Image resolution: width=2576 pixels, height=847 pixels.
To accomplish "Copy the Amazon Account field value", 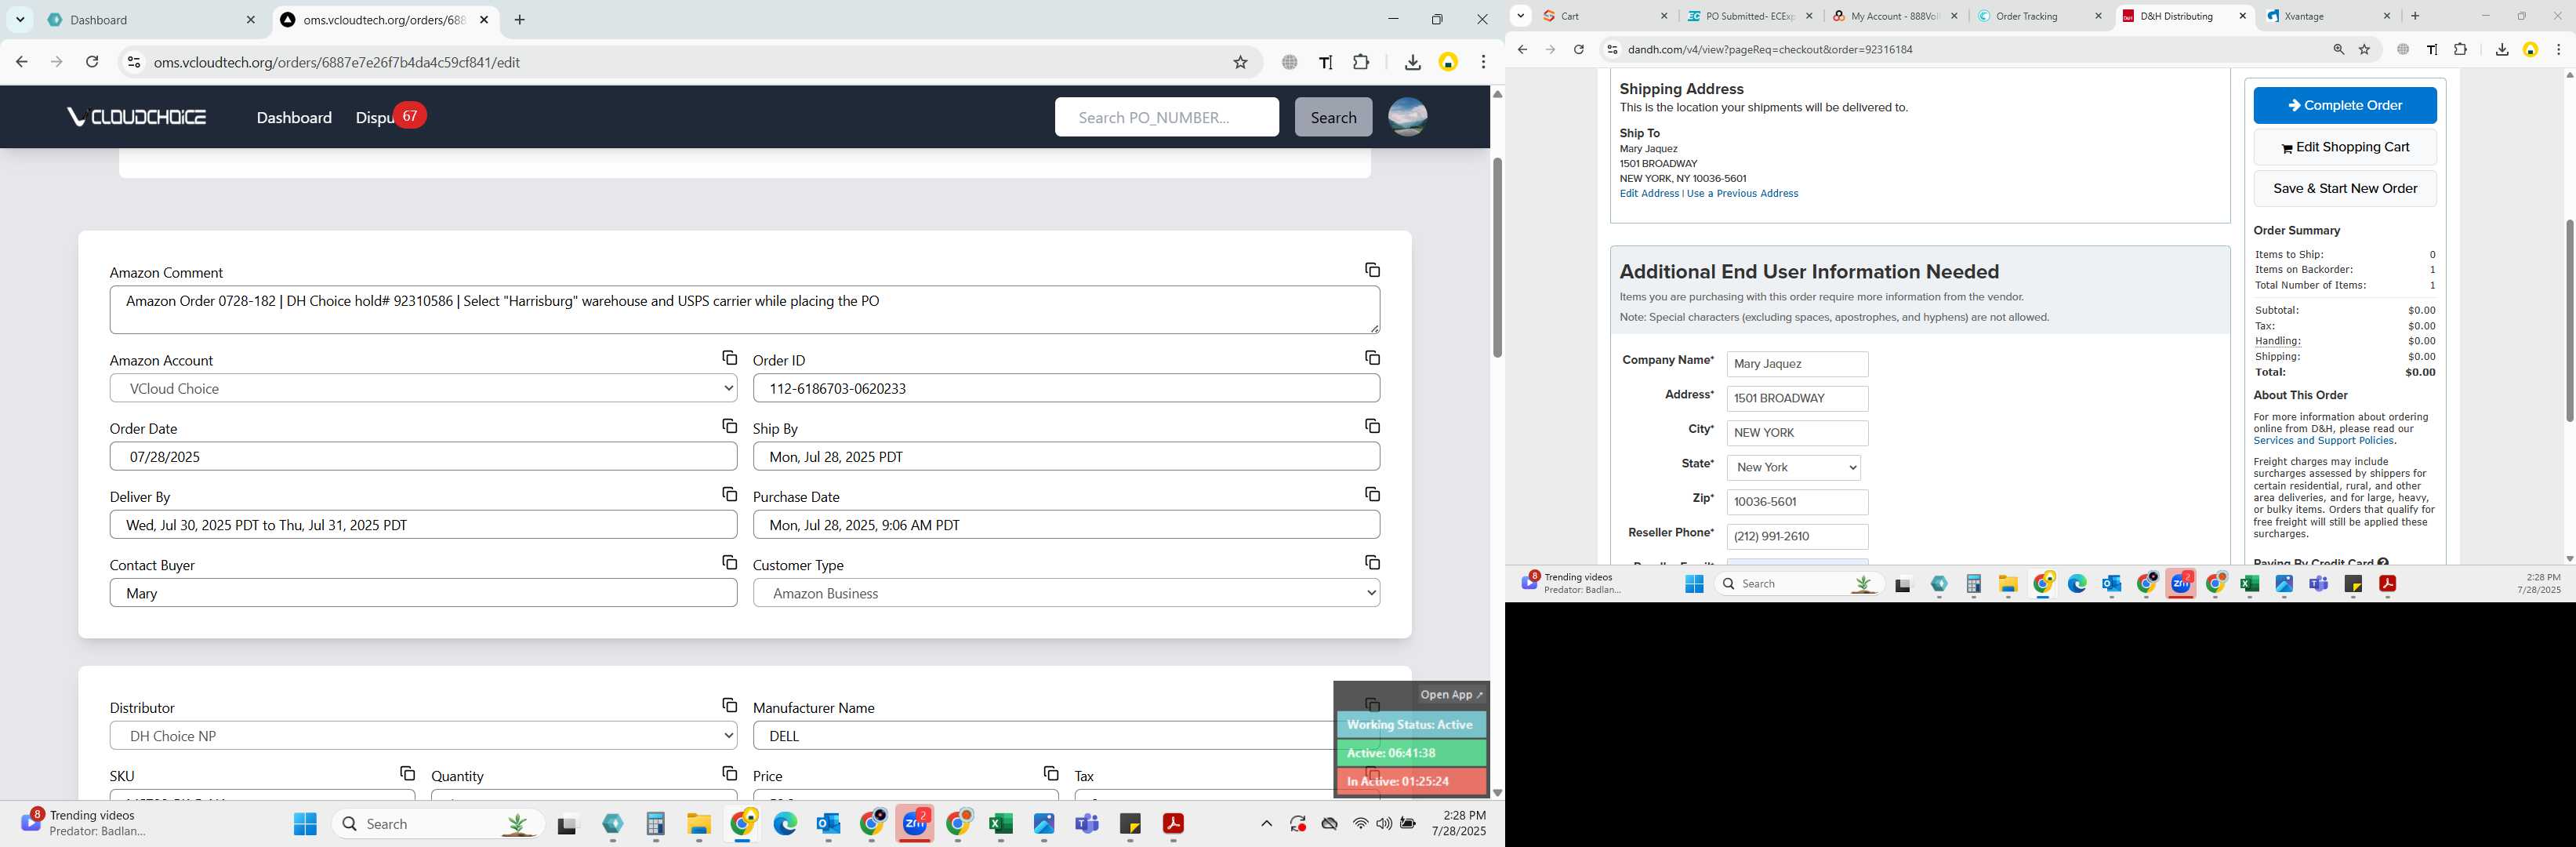I will 729,358.
